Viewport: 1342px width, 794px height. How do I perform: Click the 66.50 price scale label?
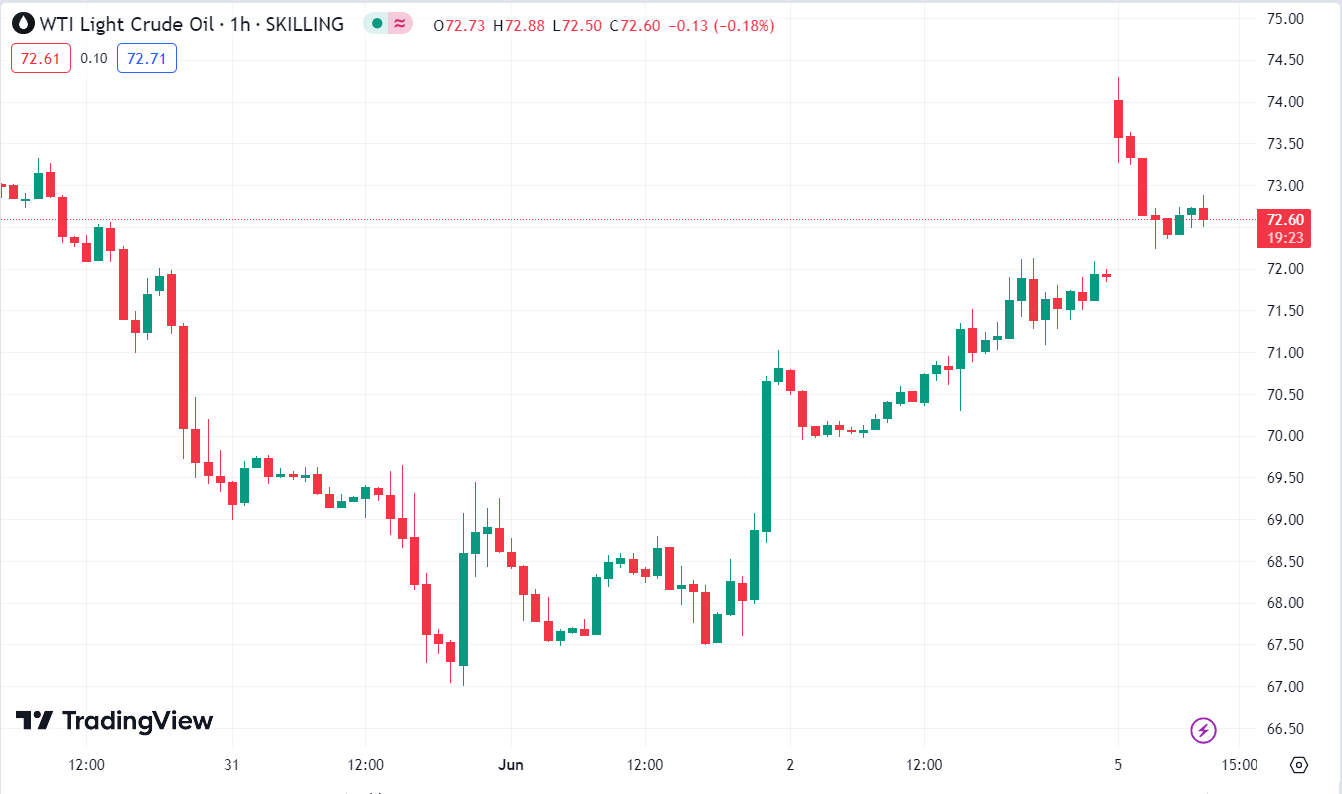[1284, 728]
